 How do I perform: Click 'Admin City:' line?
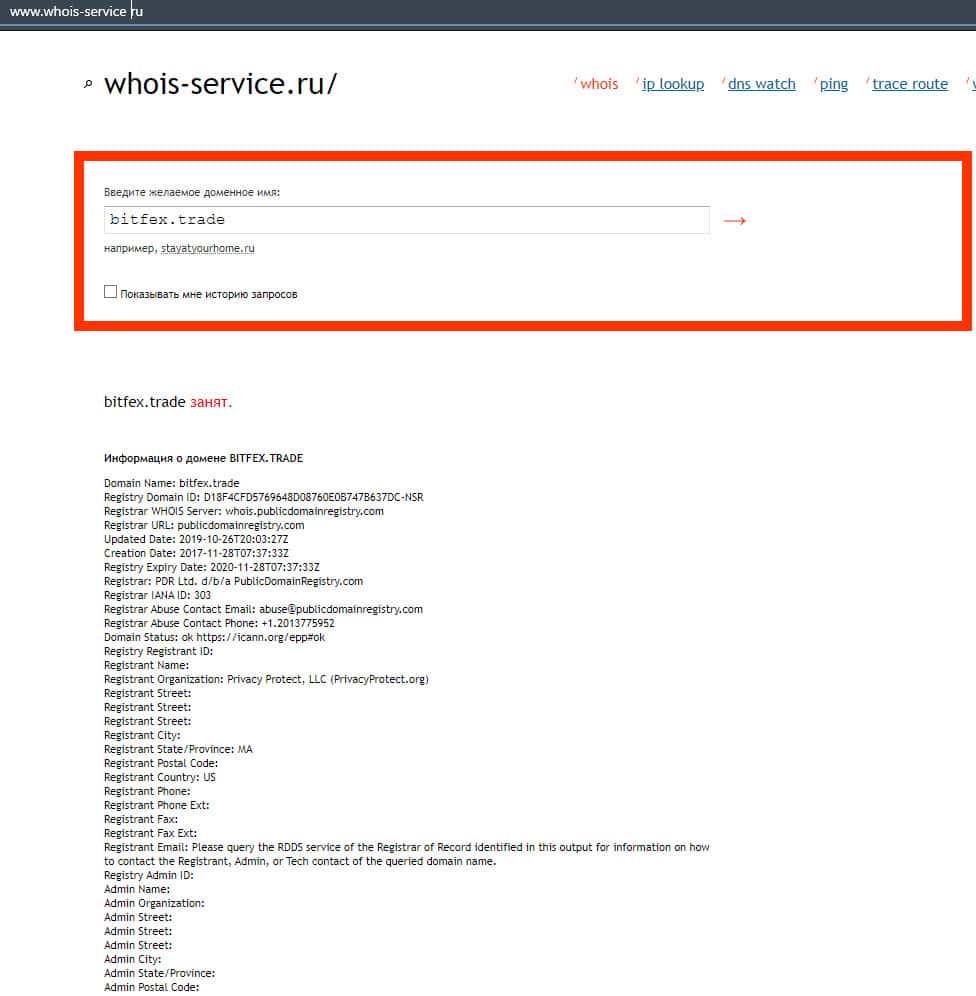tap(132, 959)
